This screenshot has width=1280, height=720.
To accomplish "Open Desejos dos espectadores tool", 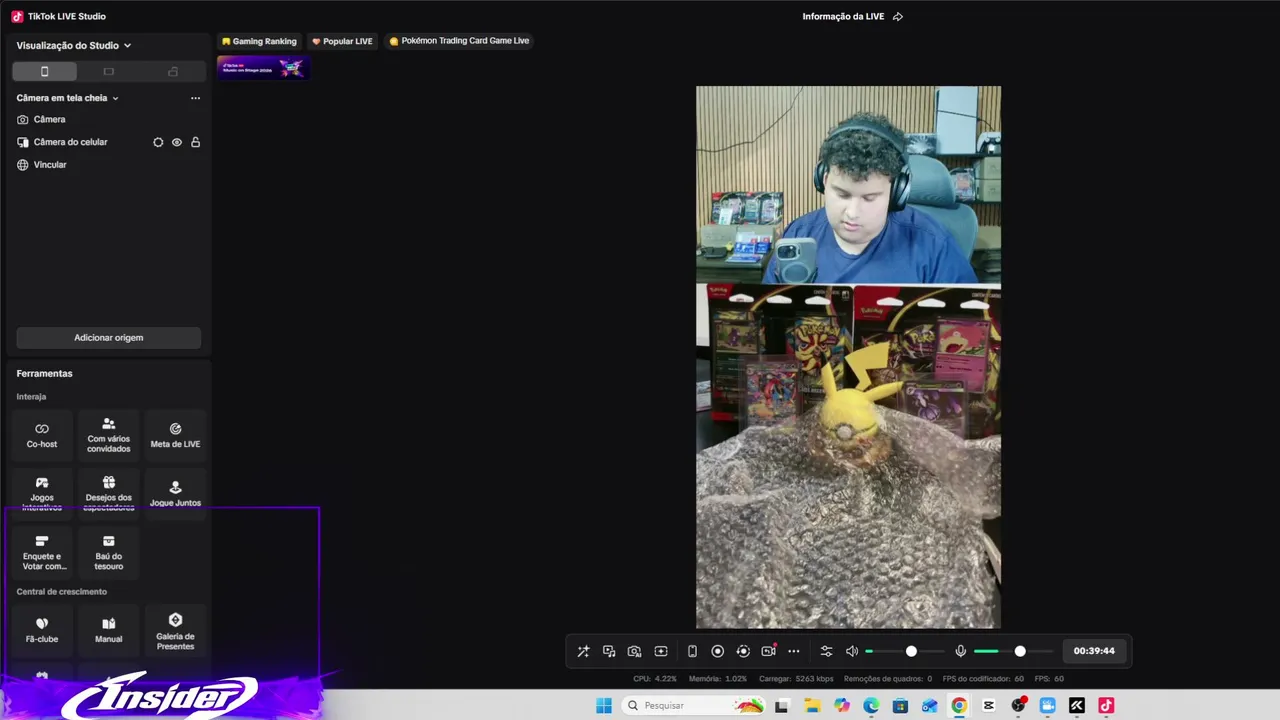I will click(109, 493).
